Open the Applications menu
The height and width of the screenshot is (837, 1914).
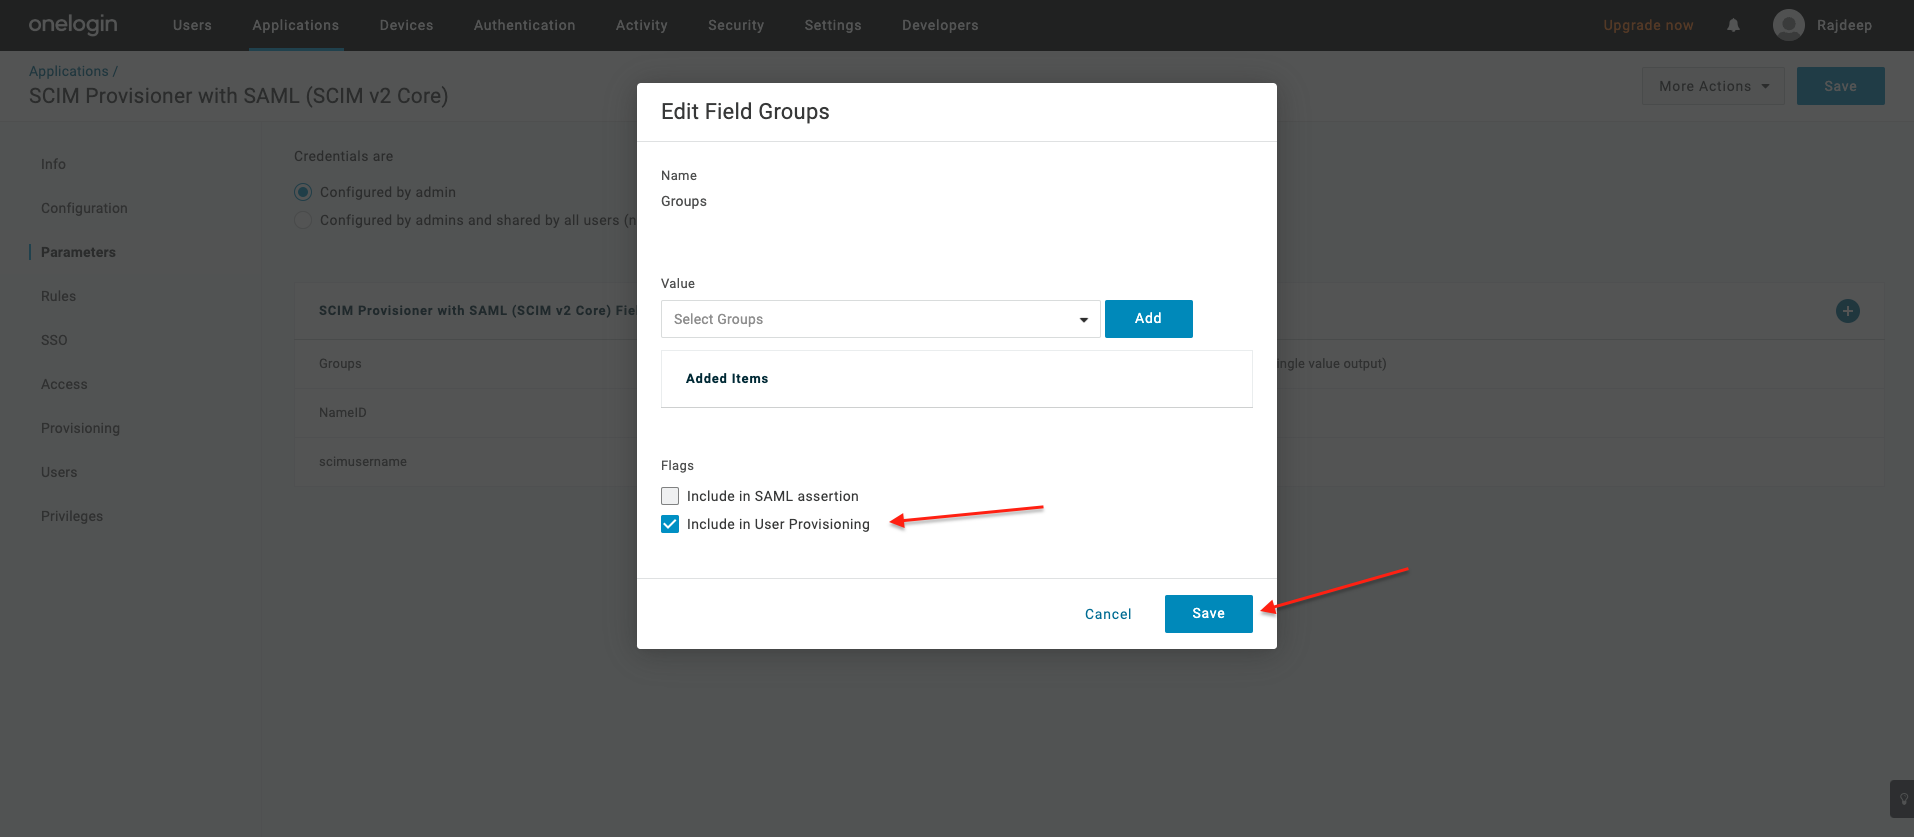[295, 25]
